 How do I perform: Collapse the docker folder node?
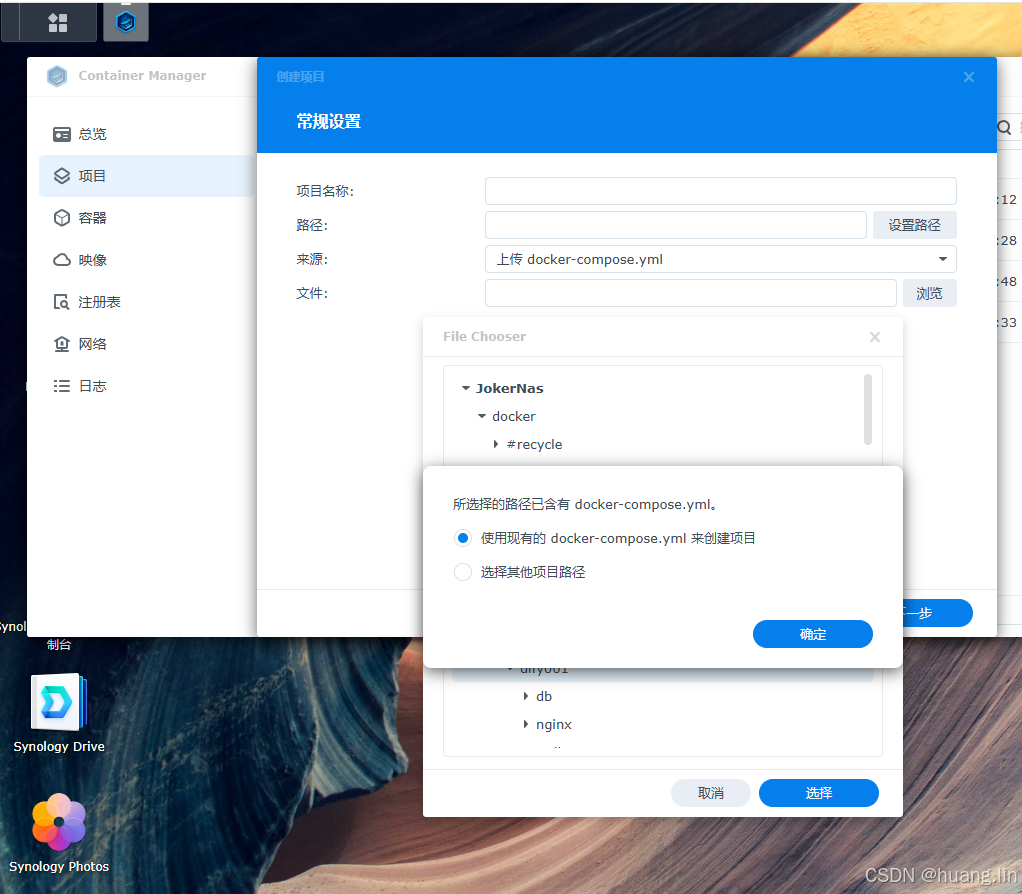point(482,416)
